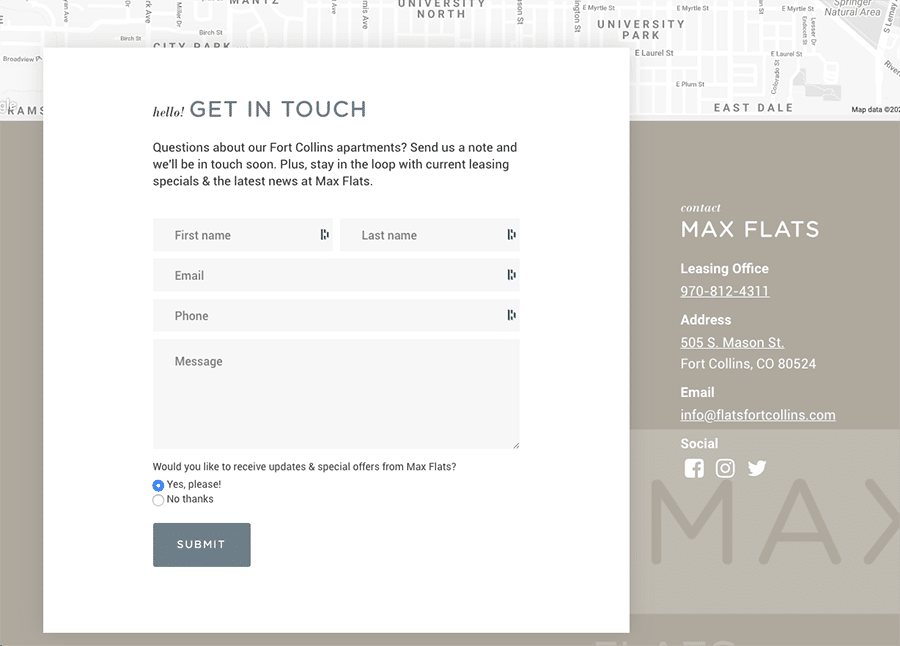The width and height of the screenshot is (900, 646).
Task: Open the 505 S. Mason St. address link
Action: [732, 342]
